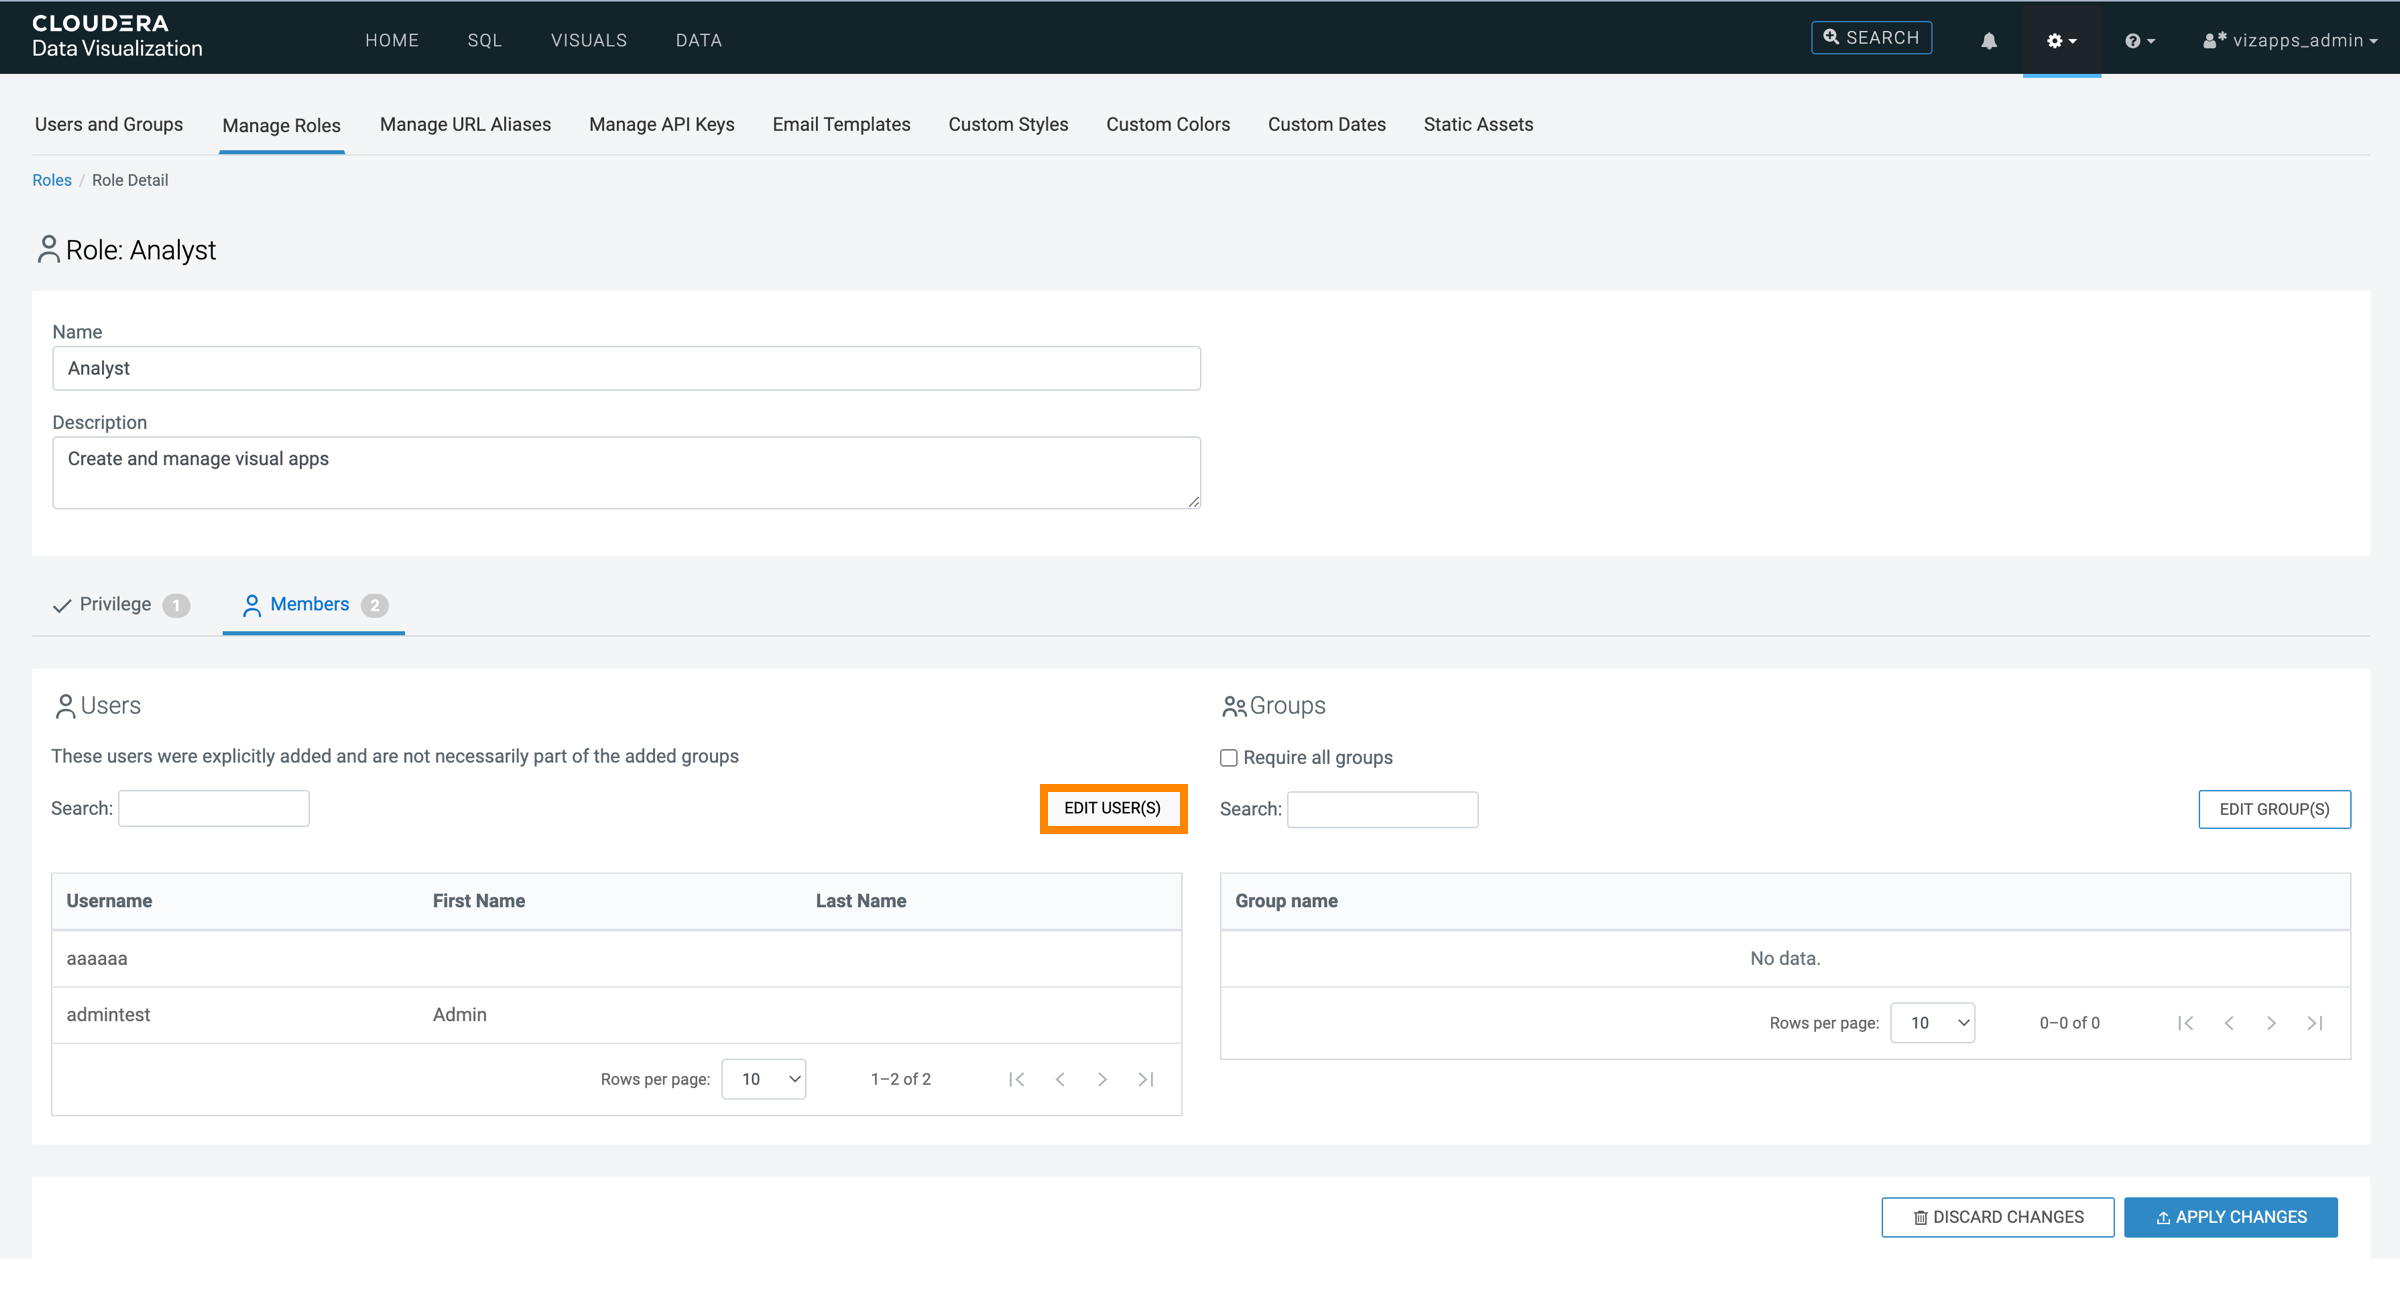Screen dimensions: 2400x1296
Task: Open vizapps_admin user account menu
Action: [2290, 41]
